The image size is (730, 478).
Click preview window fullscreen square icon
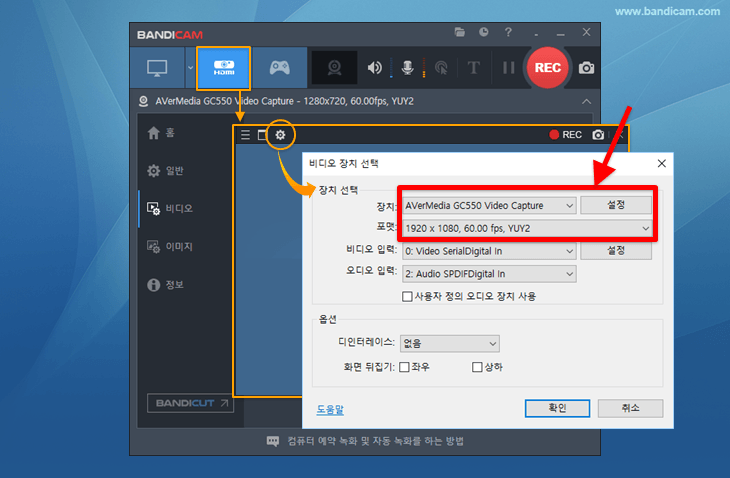tap(262, 135)
